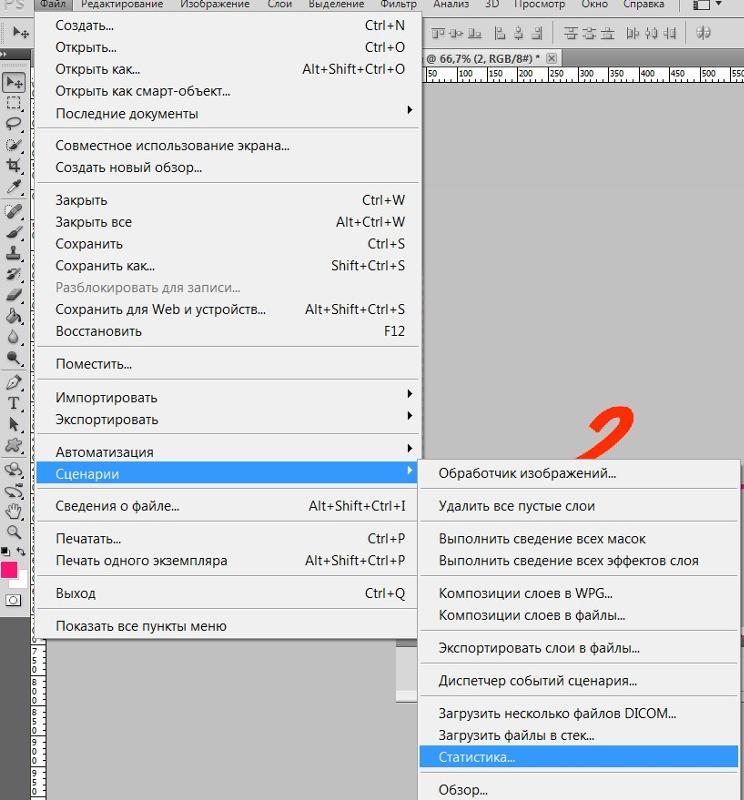Select Статистика... in scripts submenu
The width and height of the screenshot is (744, 800).
579,757
